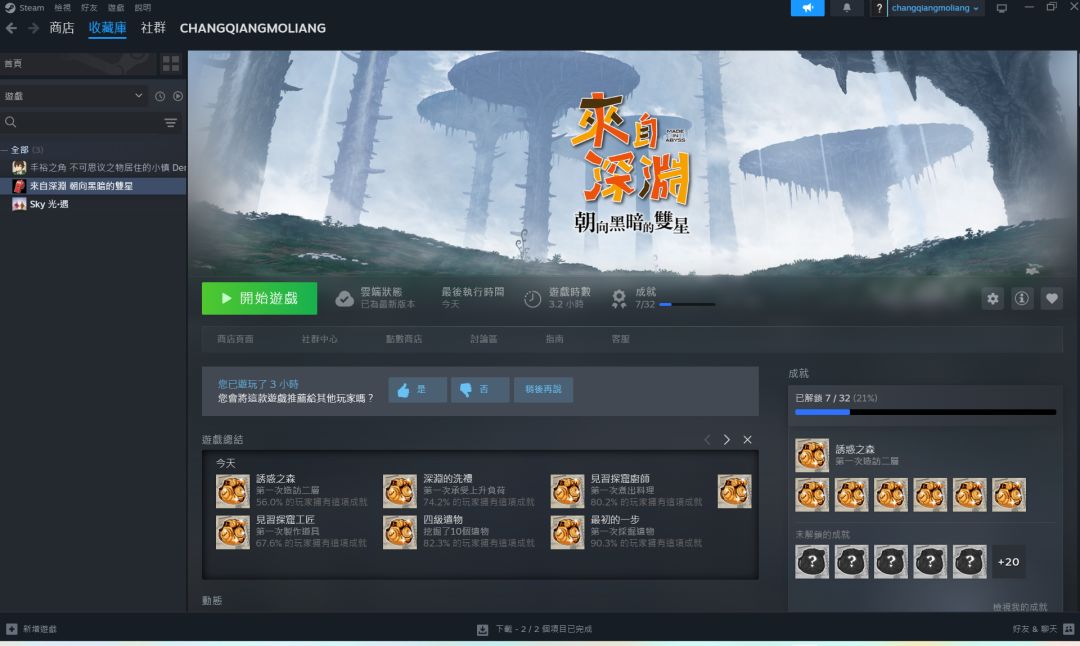This screenshot has height=646, width=1080.
Task: Toggle sort by recent clock icon
Action: (x=160, y=96)
